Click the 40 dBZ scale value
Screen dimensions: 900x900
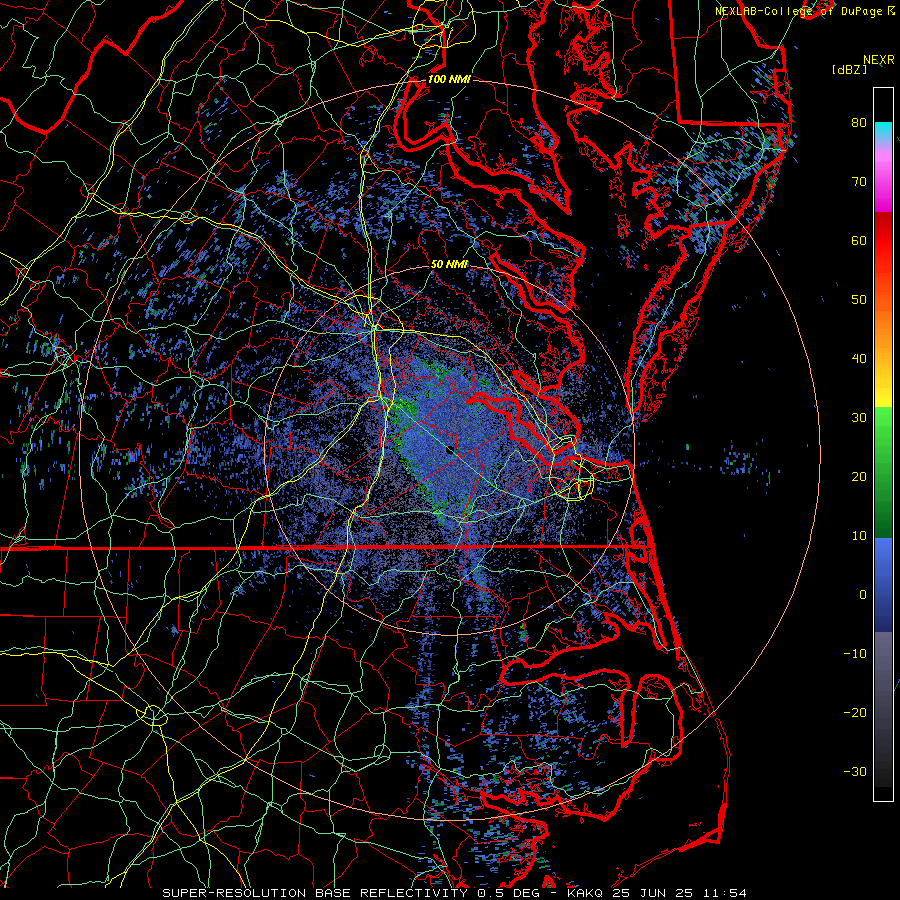pos(859,359)
